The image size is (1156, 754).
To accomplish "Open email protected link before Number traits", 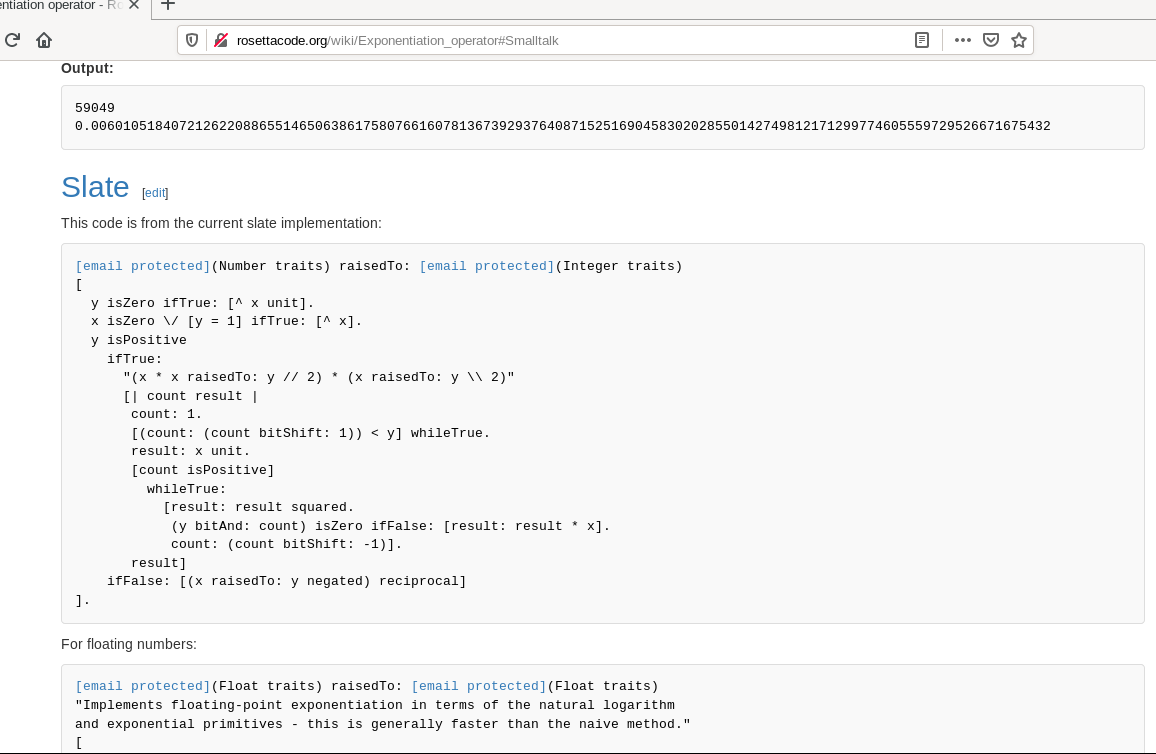I will coord(142,266).
